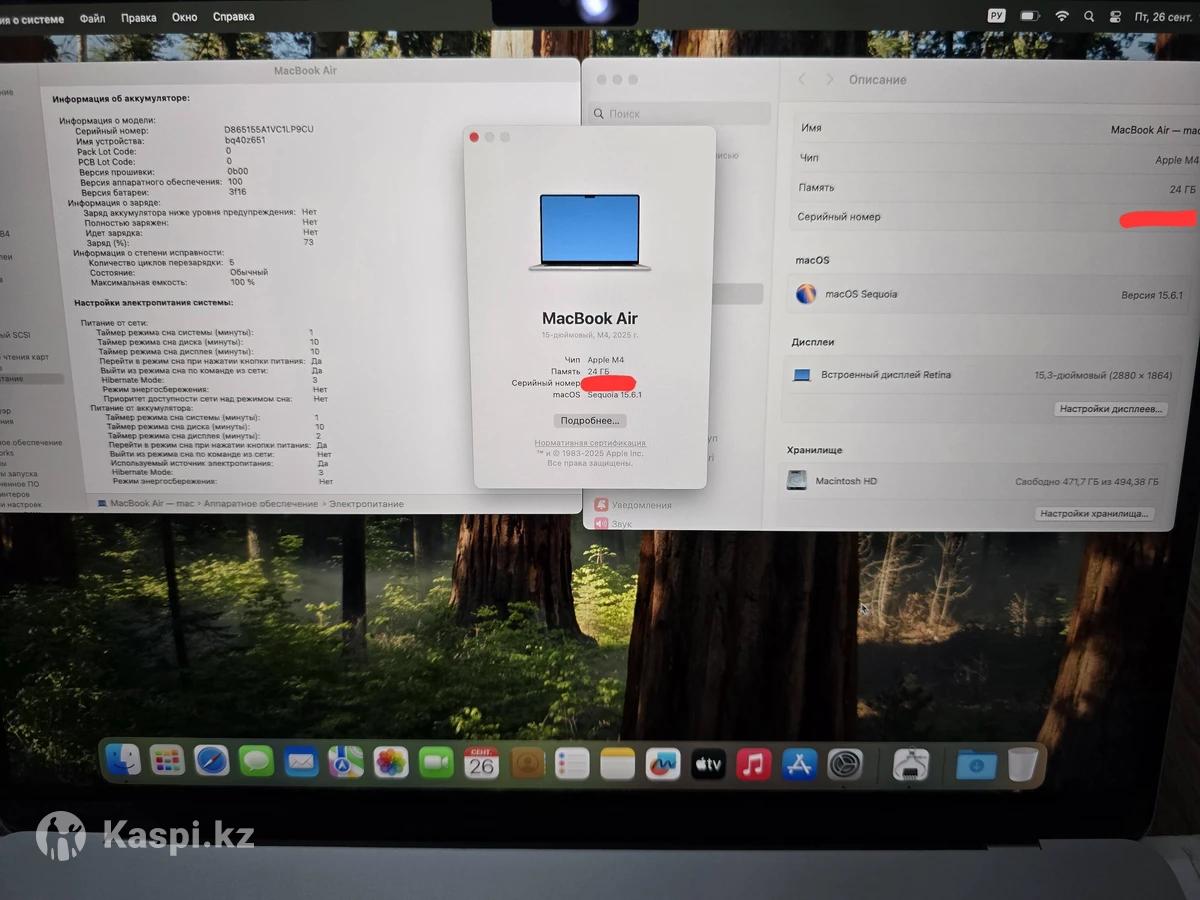This screenshot has height=900, width=1200.
Task: Launch the Music app from Dock
Action: 754,765
